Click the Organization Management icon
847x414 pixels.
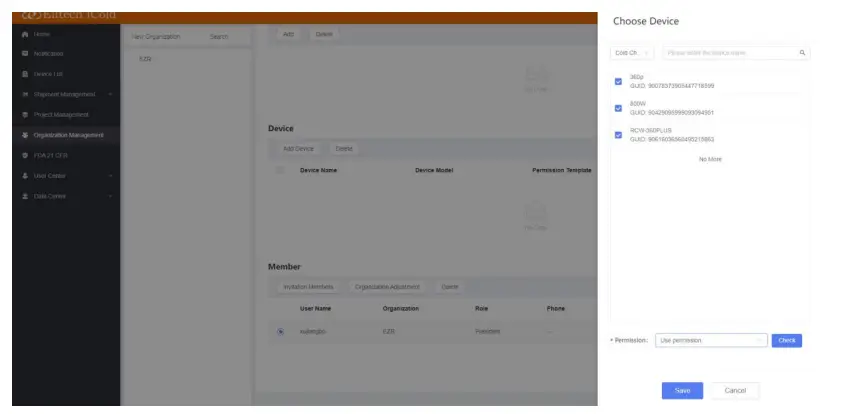click(24, 135)
